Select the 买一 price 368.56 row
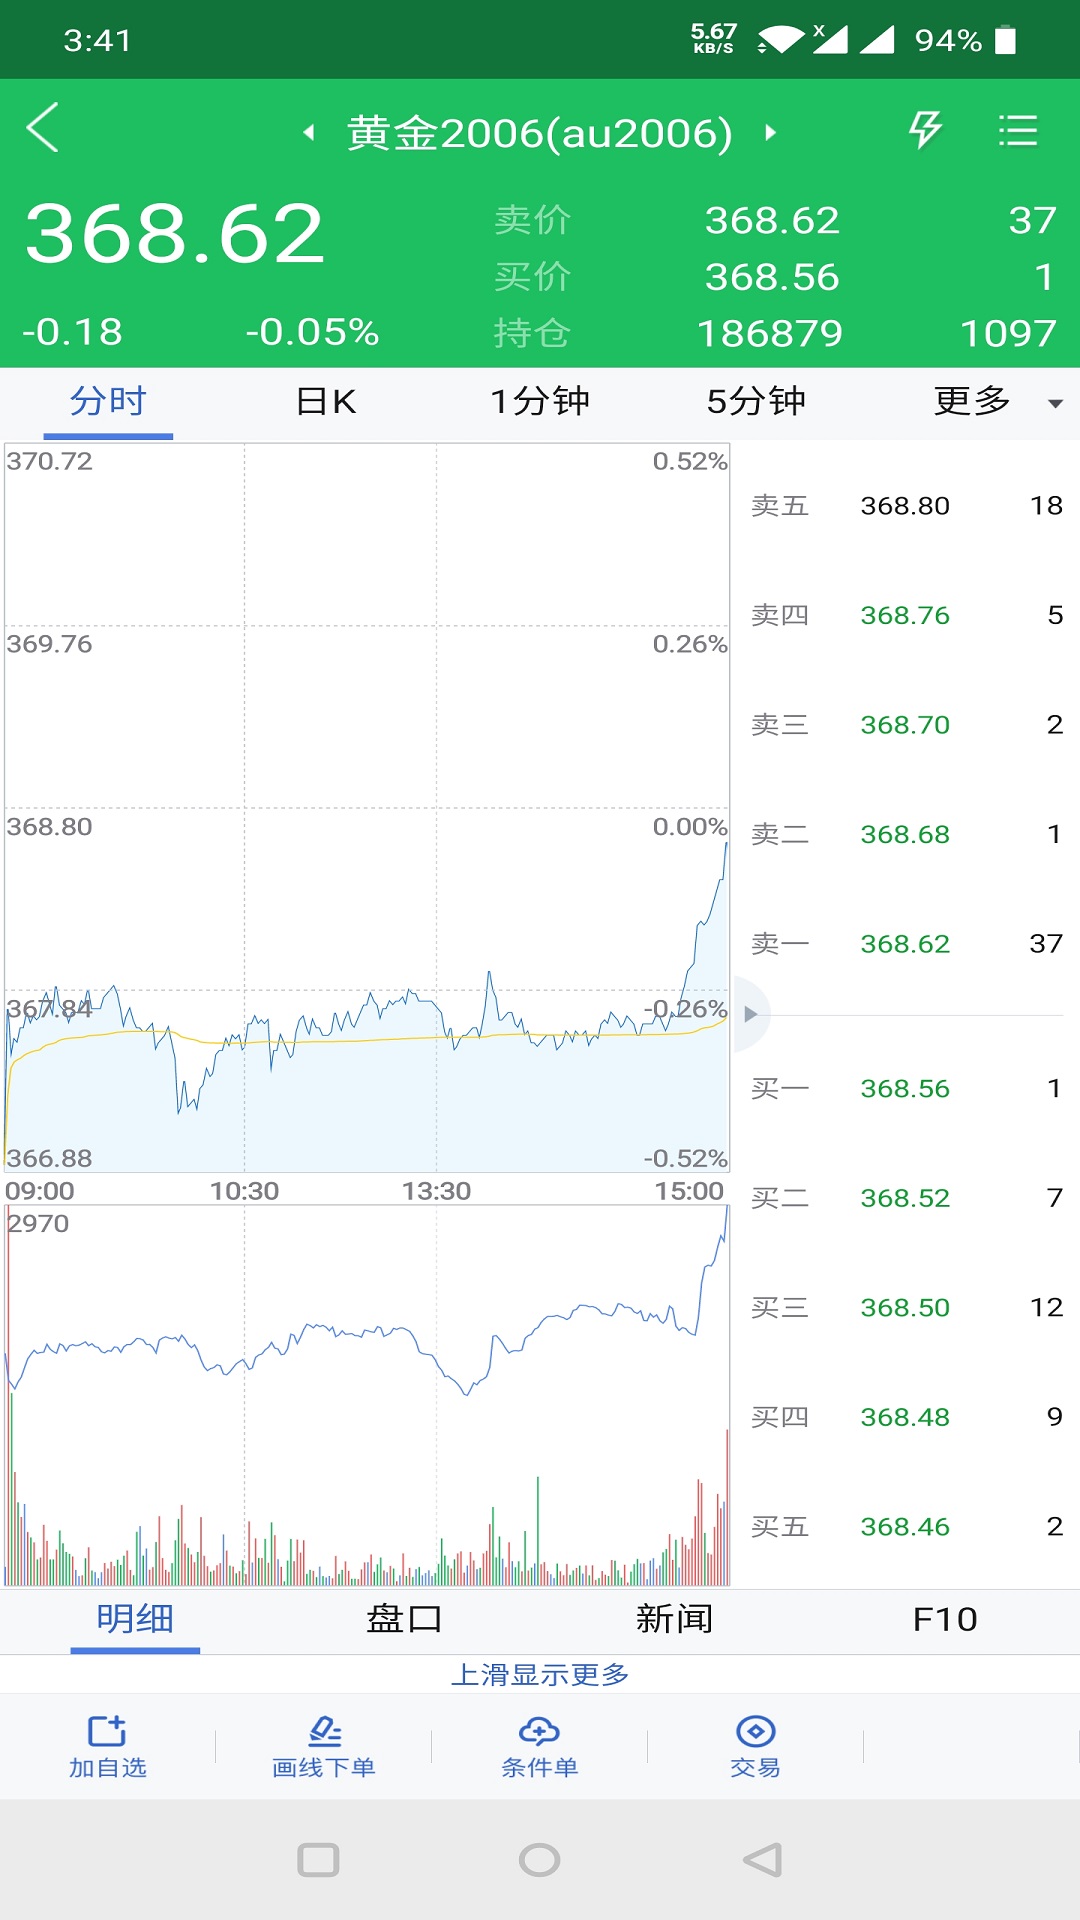The height and width of the screenshot is (1920, 1080). tap(905, 1089)
